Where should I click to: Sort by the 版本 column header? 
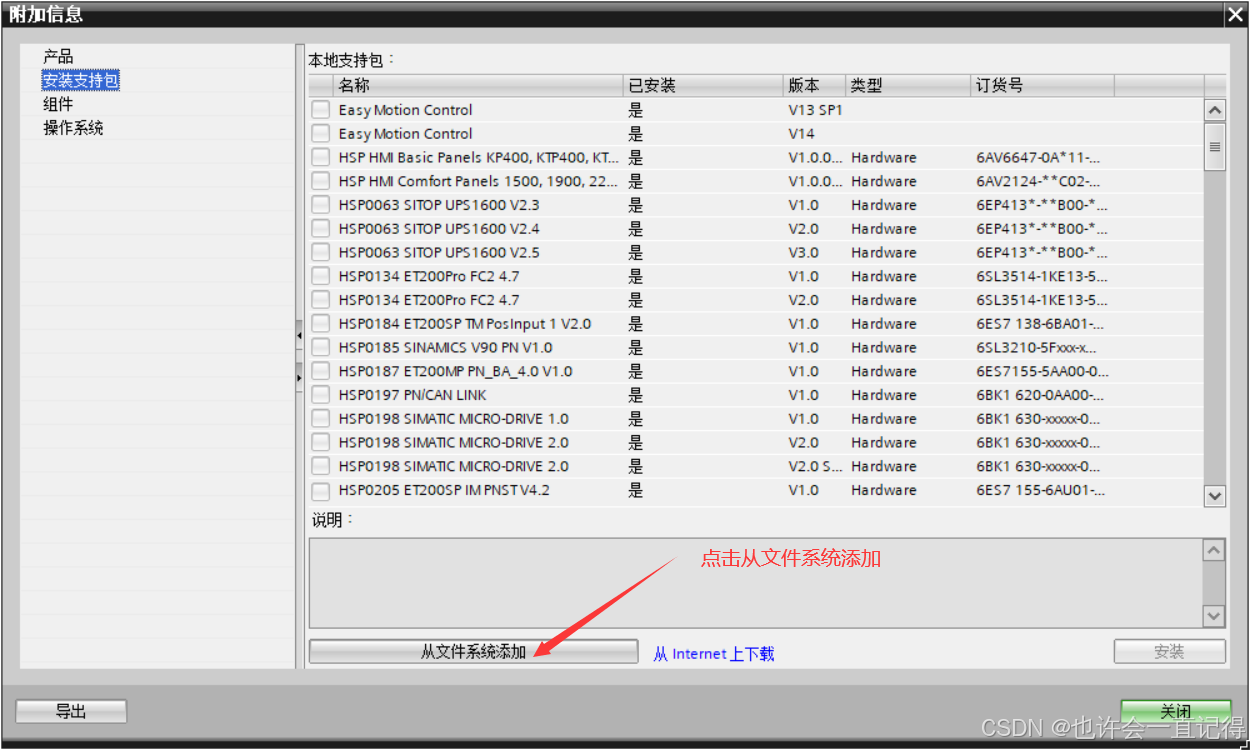coord(815,86)
